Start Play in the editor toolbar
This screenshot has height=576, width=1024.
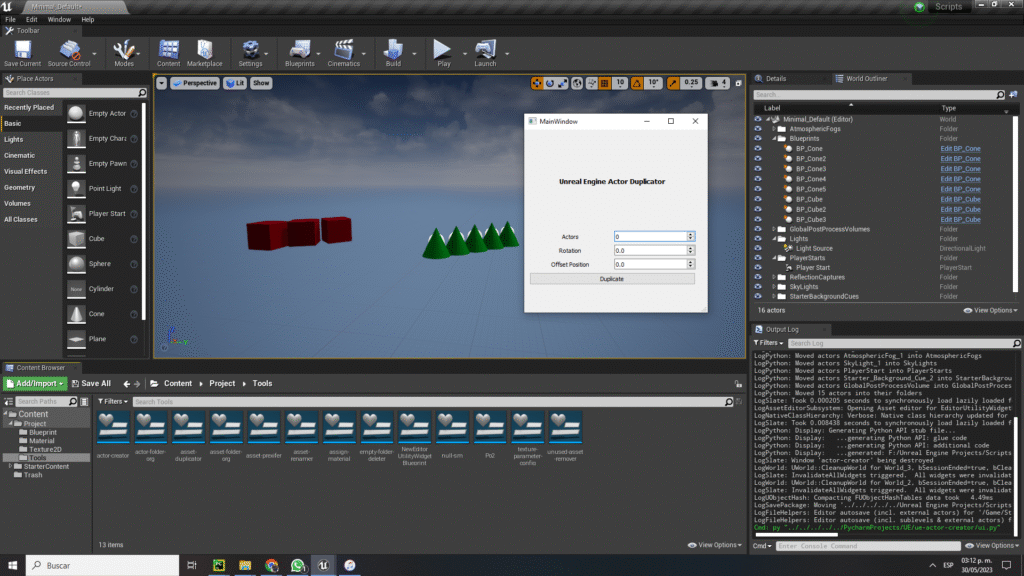point(443,53)
